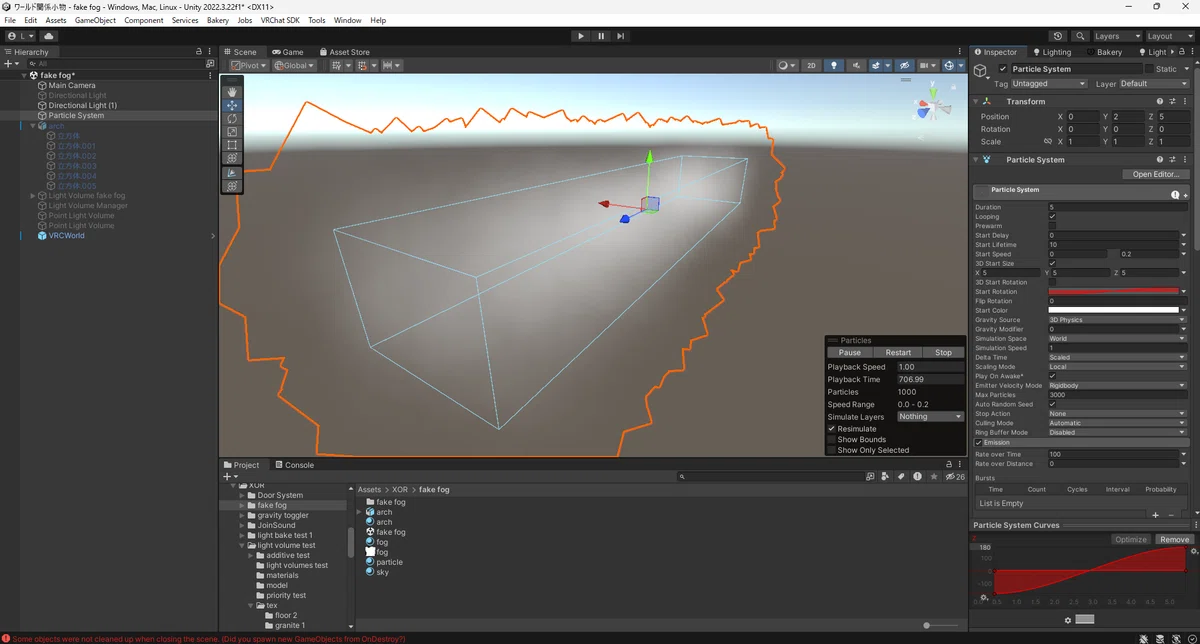Open Pivot handle position dropdown
Viewport: 1200px width, 644px height.
point(248,65)
